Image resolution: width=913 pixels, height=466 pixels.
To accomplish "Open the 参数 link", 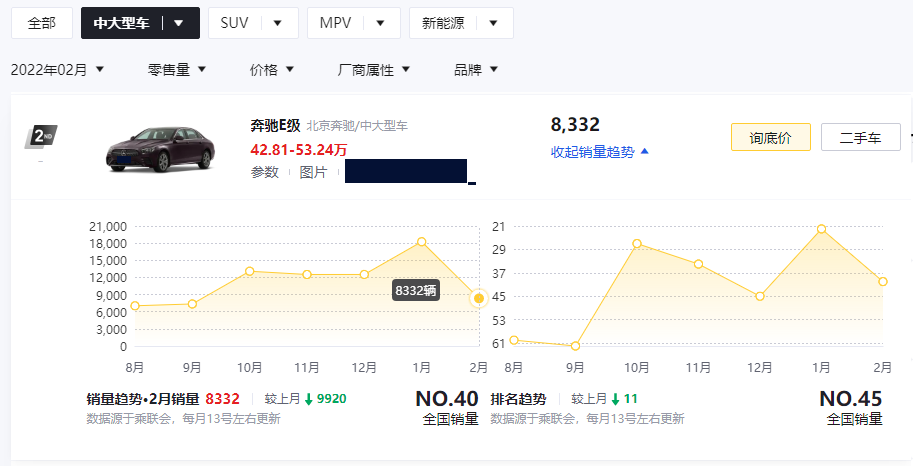I will coord(264,172).
